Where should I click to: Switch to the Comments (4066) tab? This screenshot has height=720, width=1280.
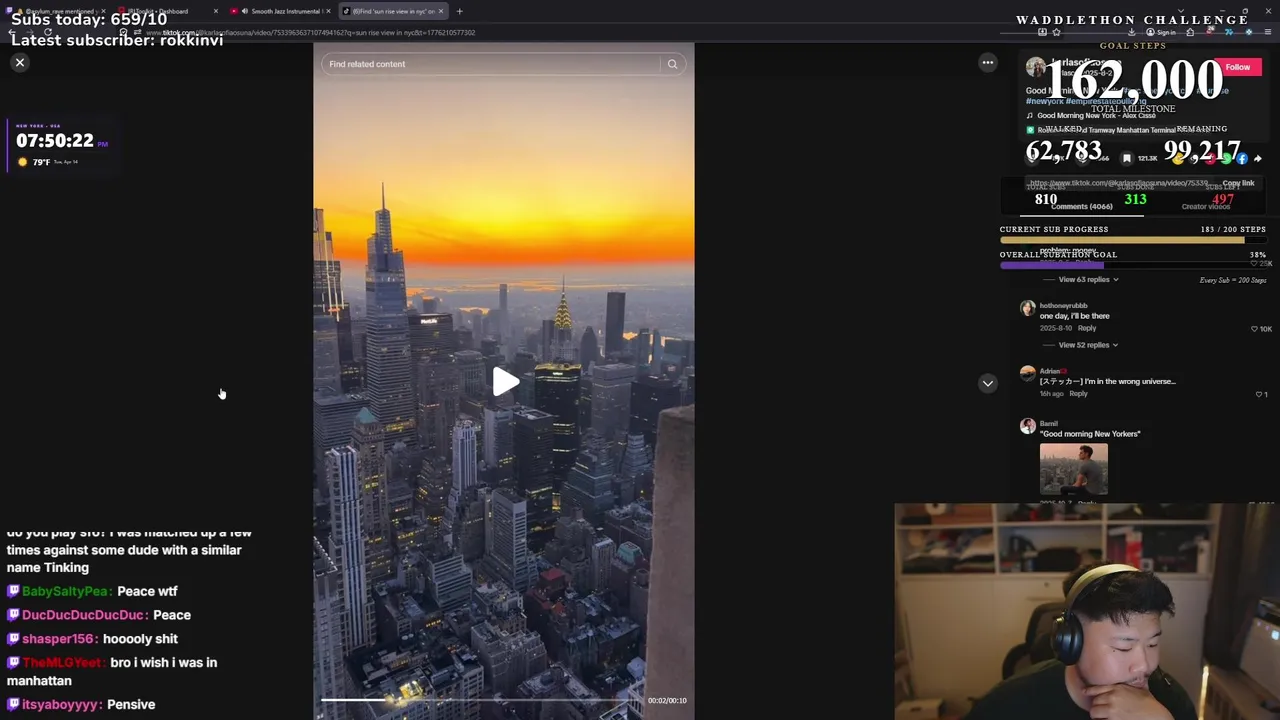pyautogui.click(x=1080, y=206)
